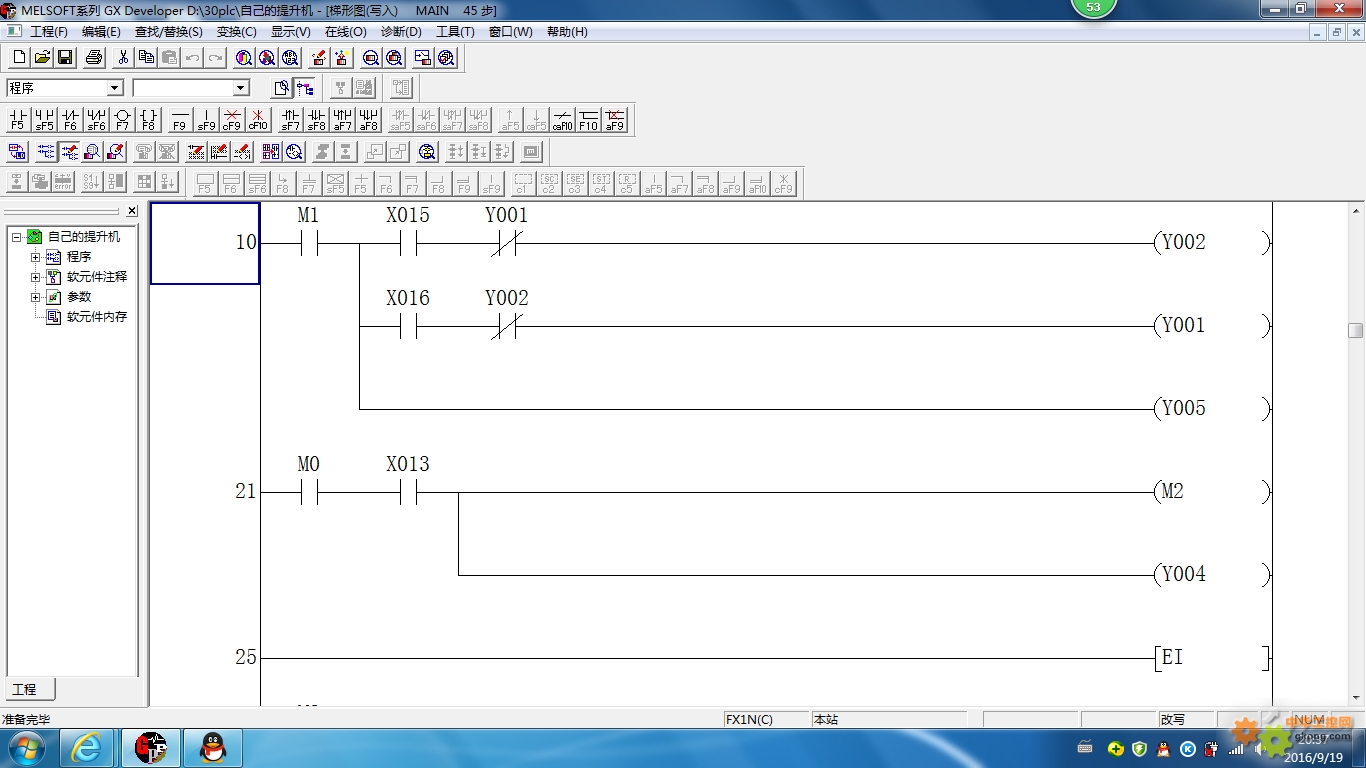Toggle write mode icon in ladder toolbar

70,152
